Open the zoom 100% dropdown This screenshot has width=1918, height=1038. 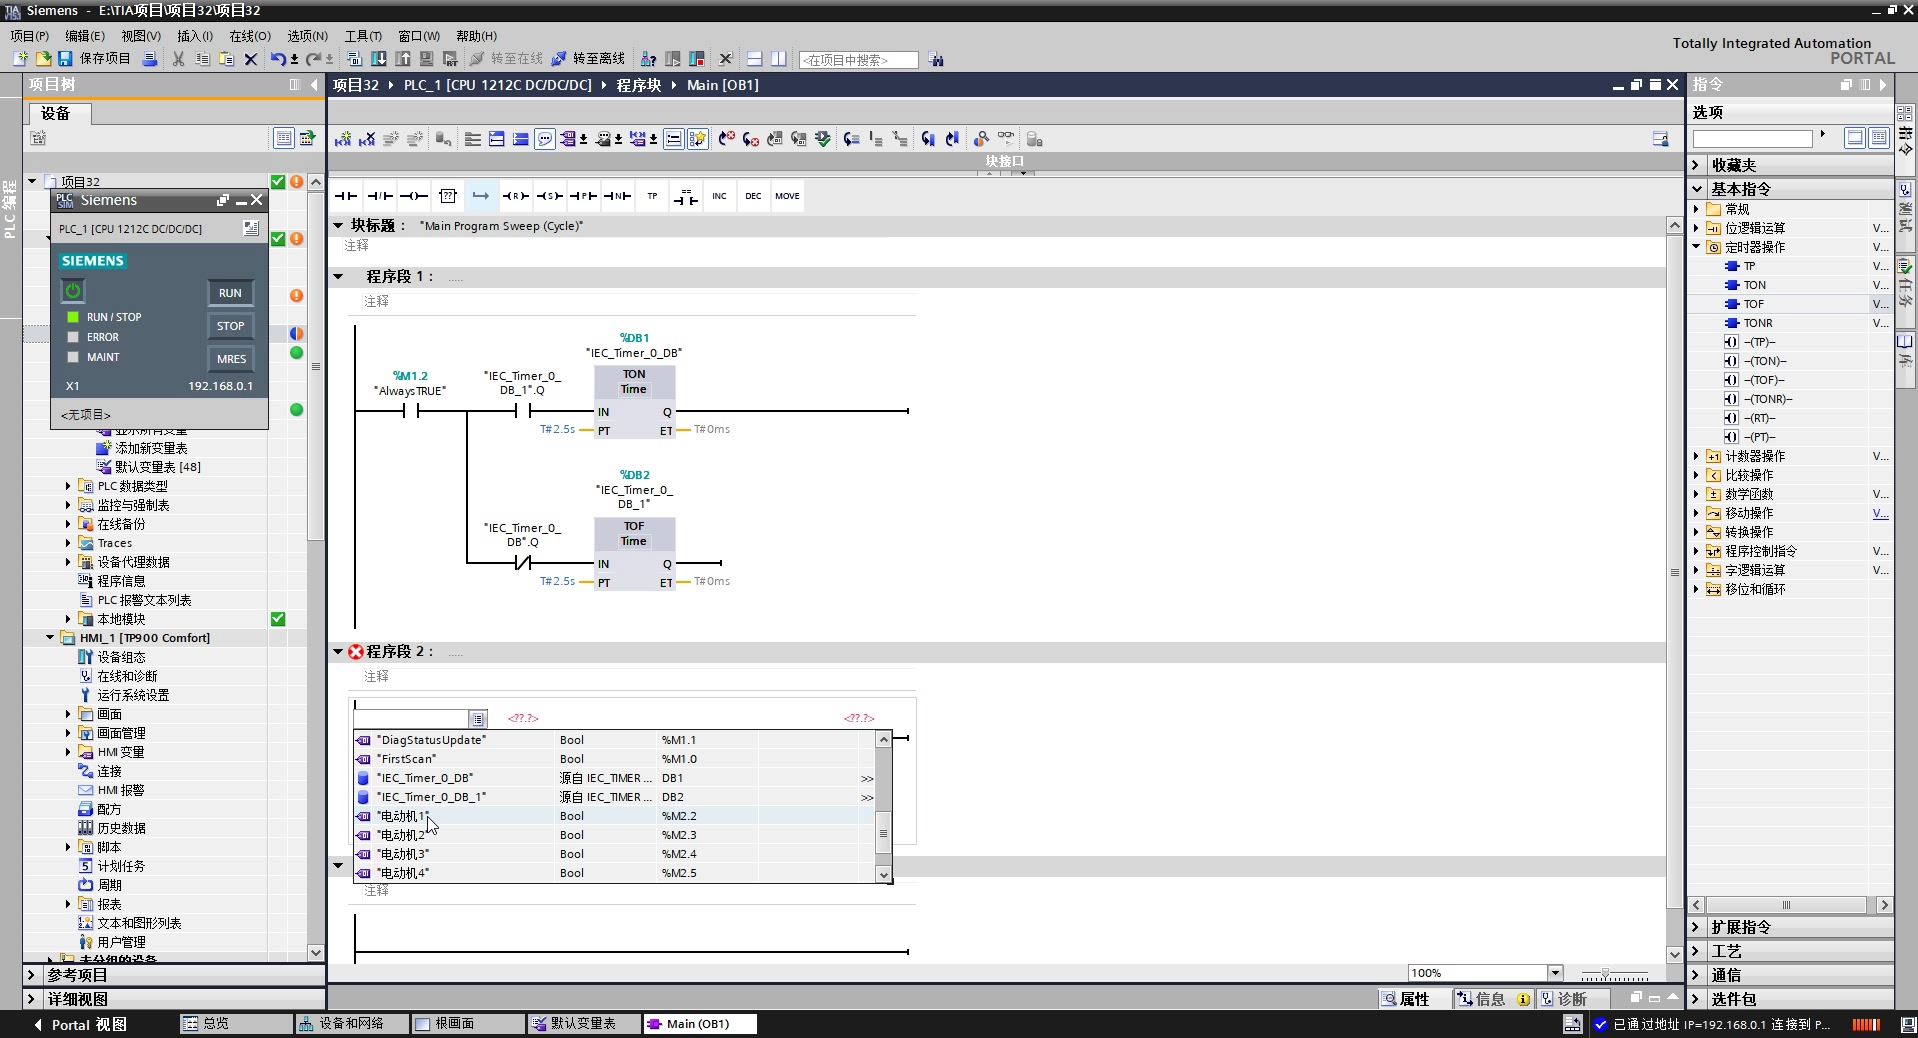pyautogui.click(x=1555, y=973)
